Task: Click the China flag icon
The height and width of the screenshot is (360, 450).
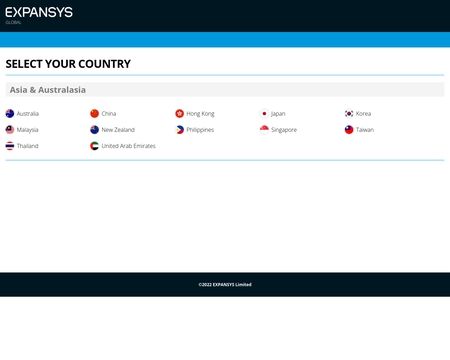Action: pos(95,114)
